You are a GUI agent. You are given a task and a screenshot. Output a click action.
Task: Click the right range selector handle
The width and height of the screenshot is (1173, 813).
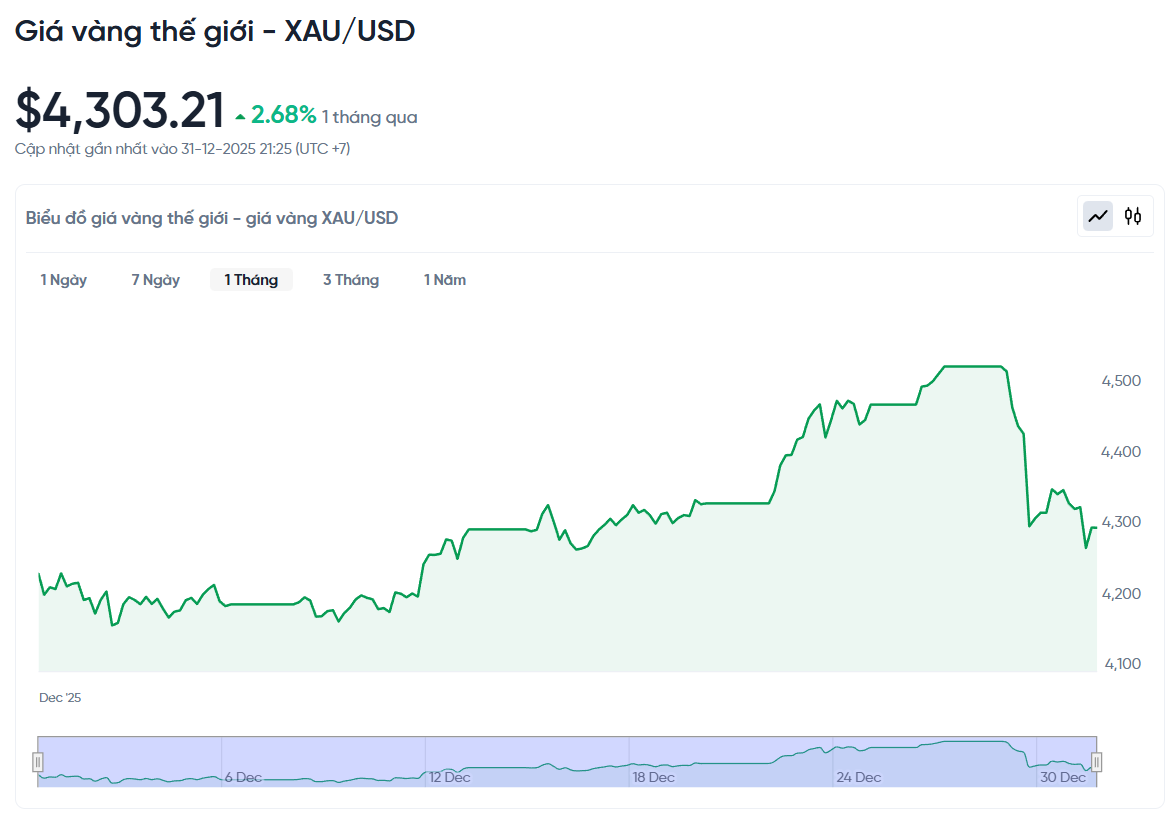[x=1096, y=761]
